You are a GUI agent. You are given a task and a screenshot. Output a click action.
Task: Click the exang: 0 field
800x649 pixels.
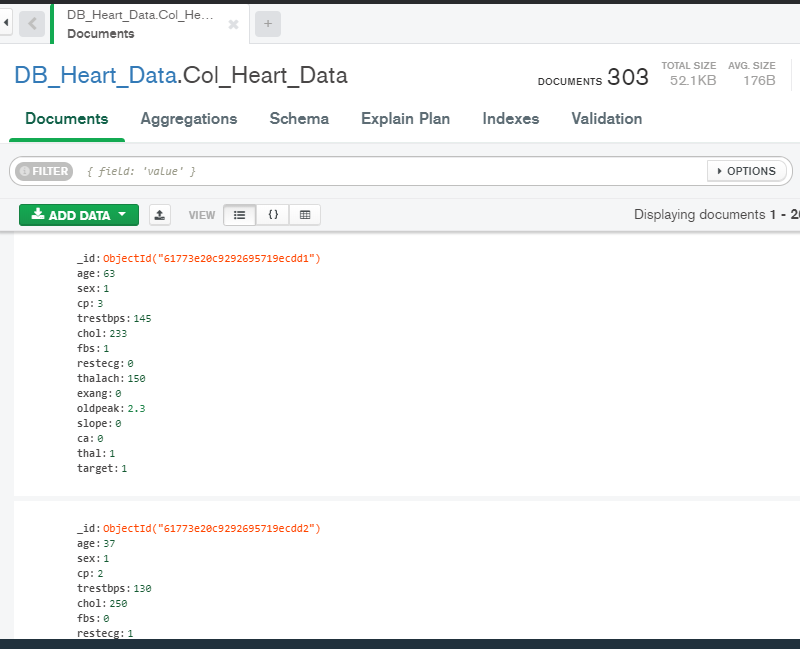[99, 393]
